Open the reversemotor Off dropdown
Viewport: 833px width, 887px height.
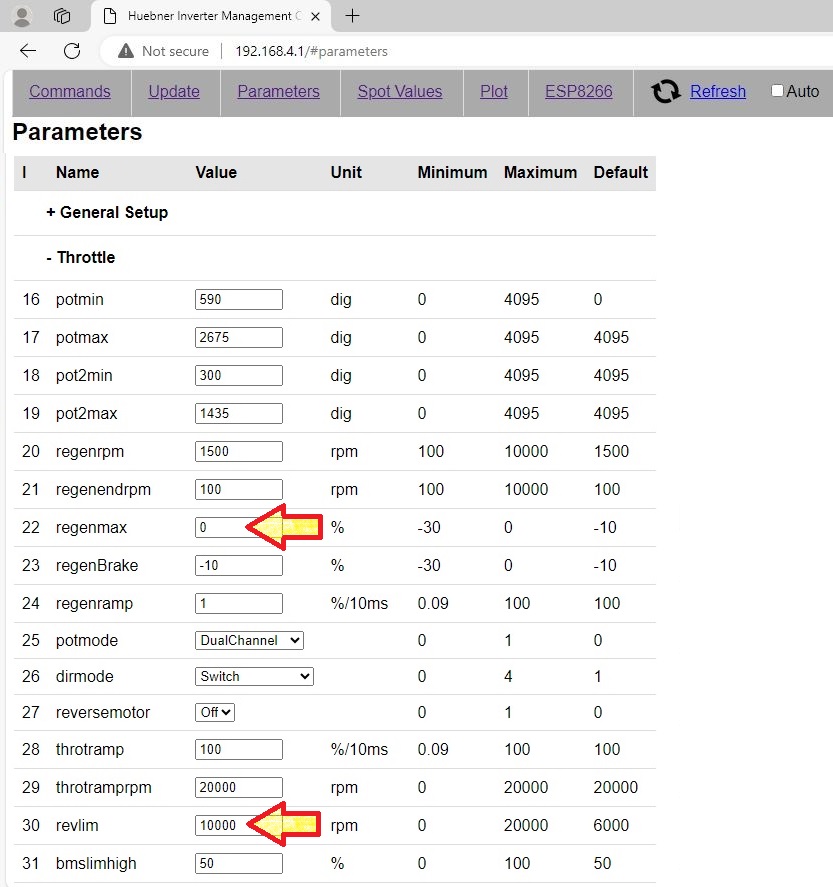coord(215,712)
